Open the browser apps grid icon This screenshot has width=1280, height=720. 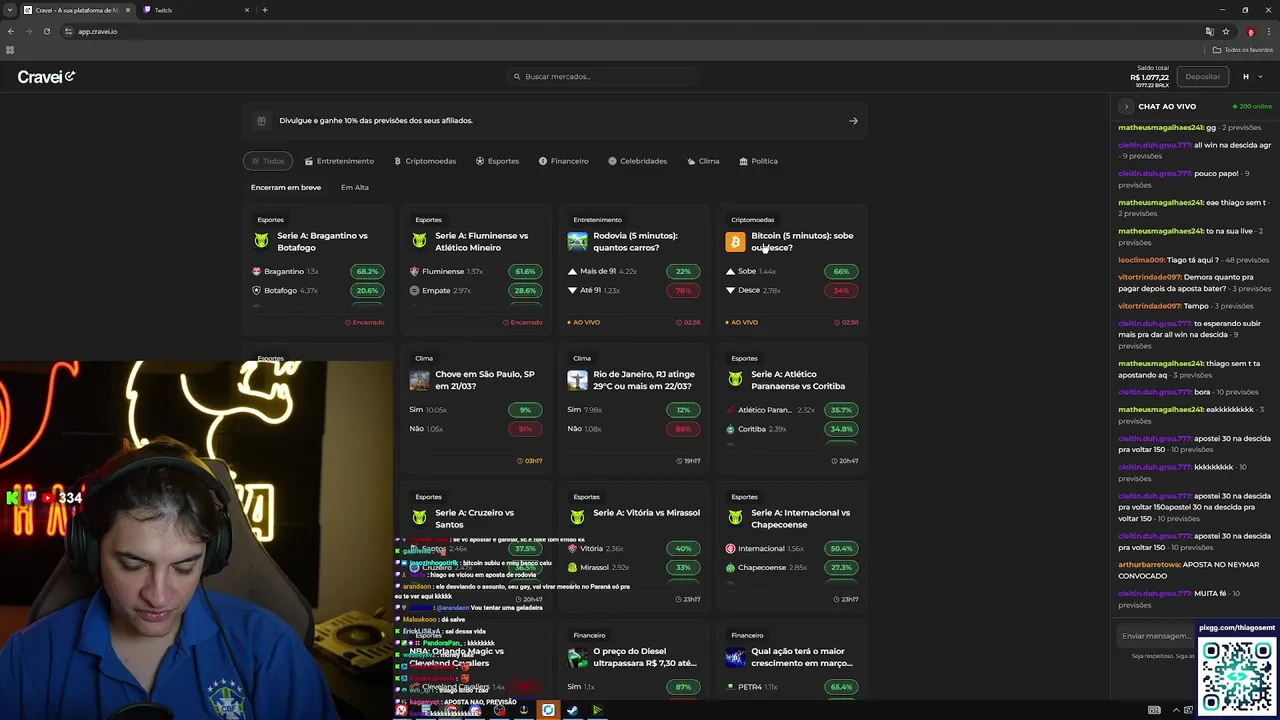10,50
